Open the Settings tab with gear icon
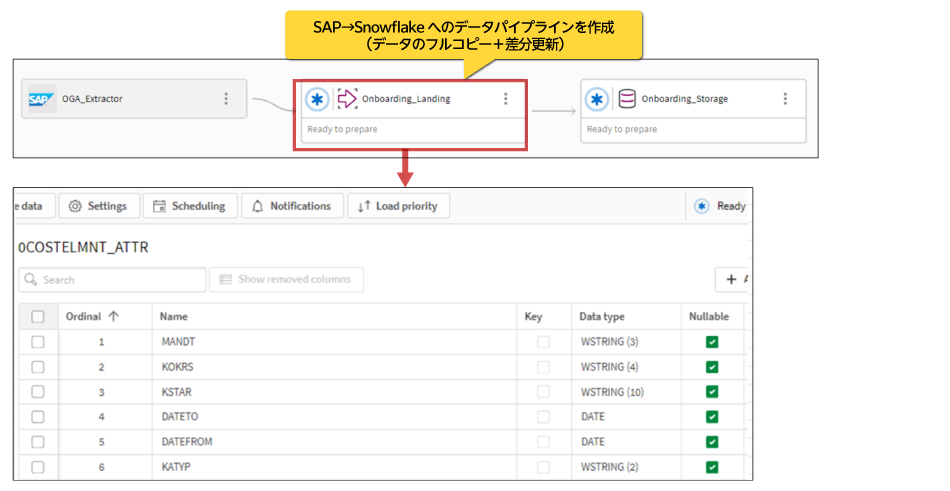This screenshot has width=950, height=491. [98, 206]
